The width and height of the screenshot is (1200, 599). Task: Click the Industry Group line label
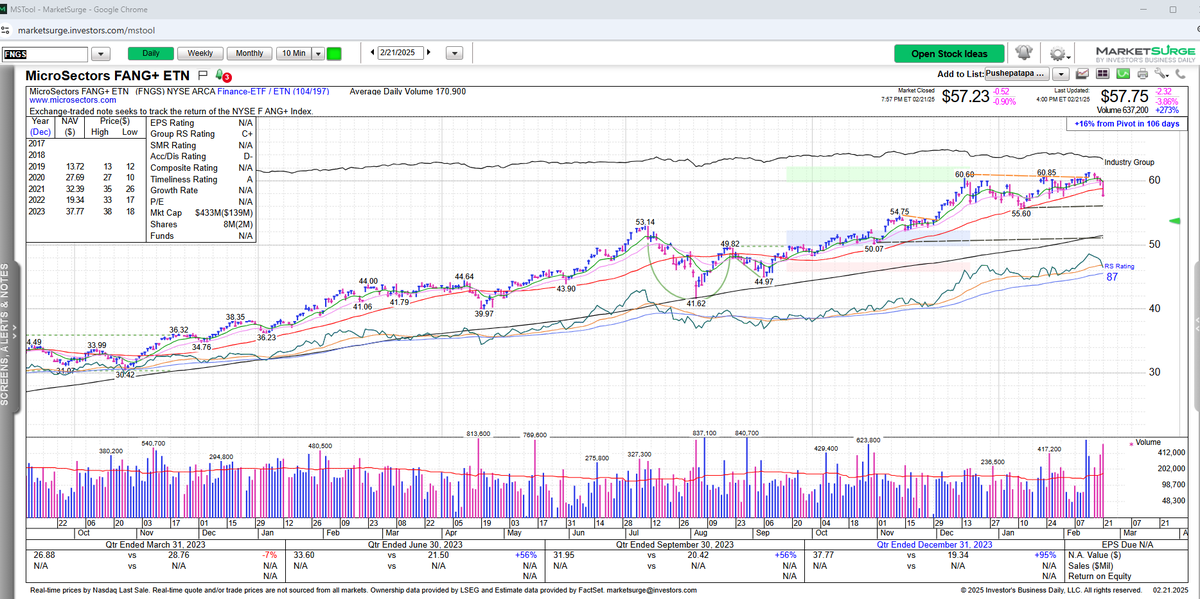[x=1129, y=161]
